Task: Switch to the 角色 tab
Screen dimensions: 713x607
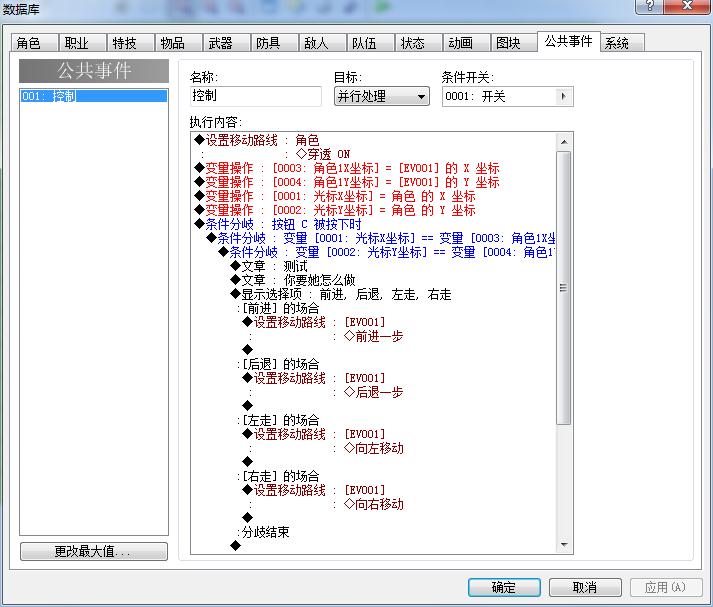Action: [34, 43]
